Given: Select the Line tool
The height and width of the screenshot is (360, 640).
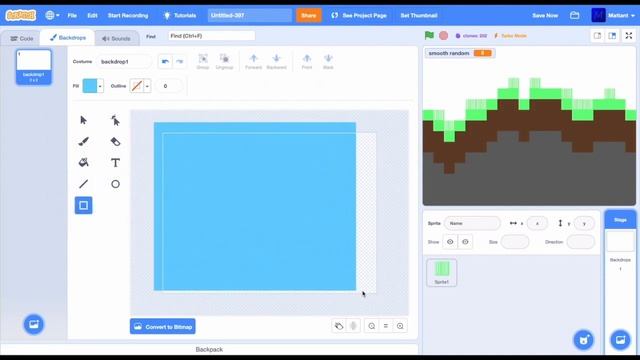Looking at the screenshot, I should tap(83, 184).
